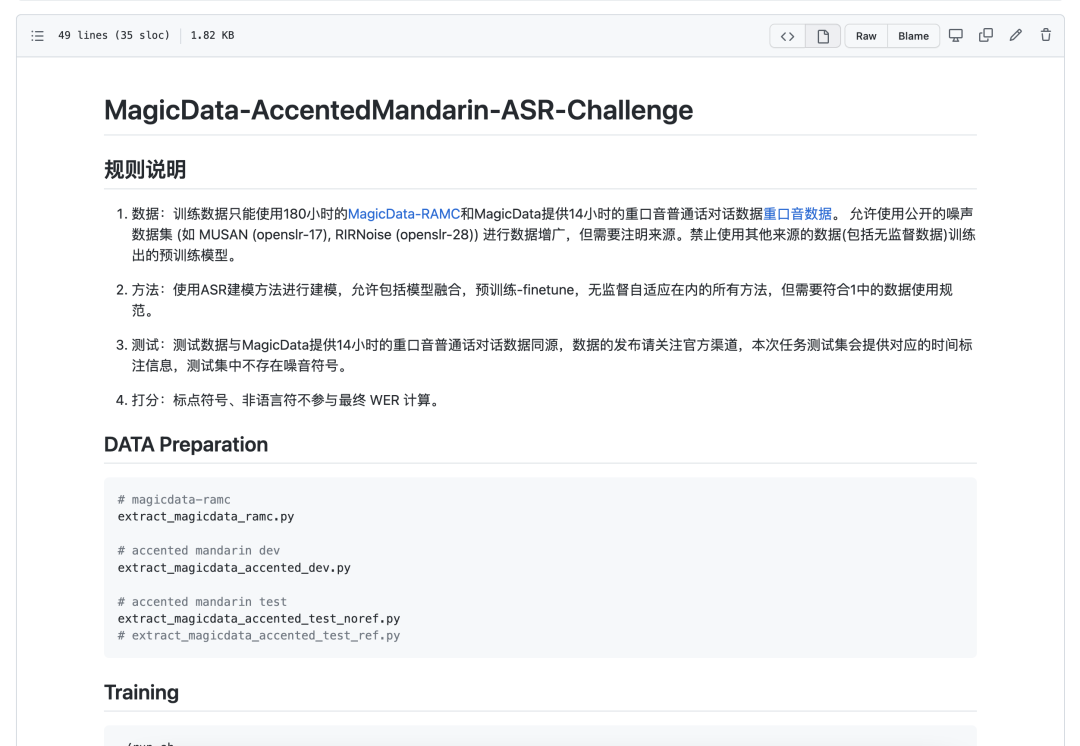Viewport: 1080px width, 746px height.
Task: Open the file outline via the list icon
Action: pos(37,35)
